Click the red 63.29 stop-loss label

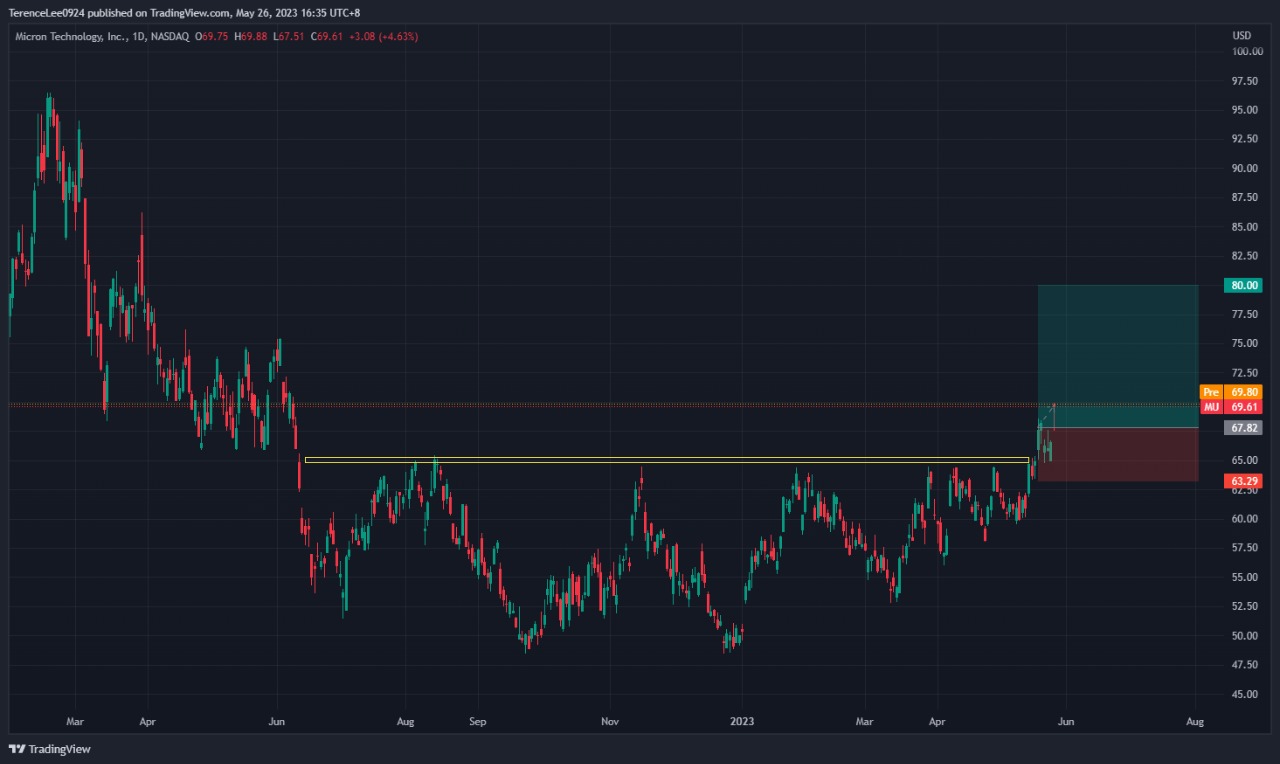click(1244, 481)
